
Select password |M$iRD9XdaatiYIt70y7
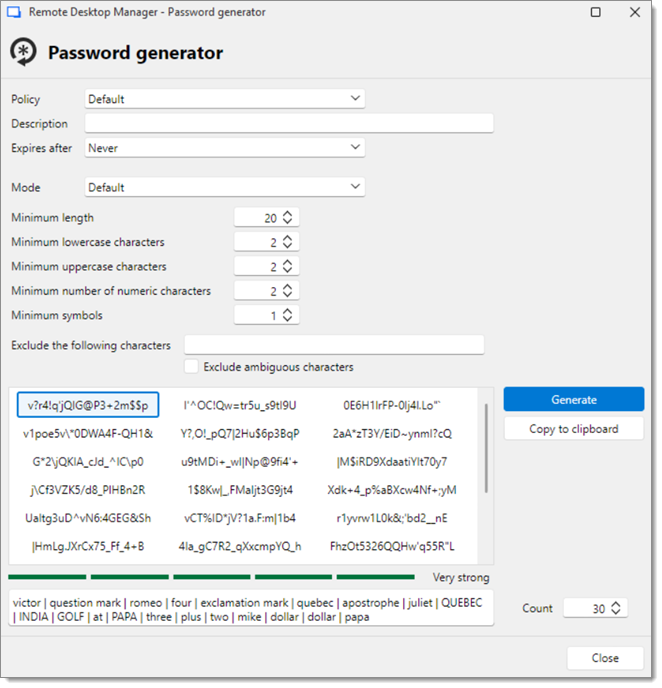tap(394, 464)
